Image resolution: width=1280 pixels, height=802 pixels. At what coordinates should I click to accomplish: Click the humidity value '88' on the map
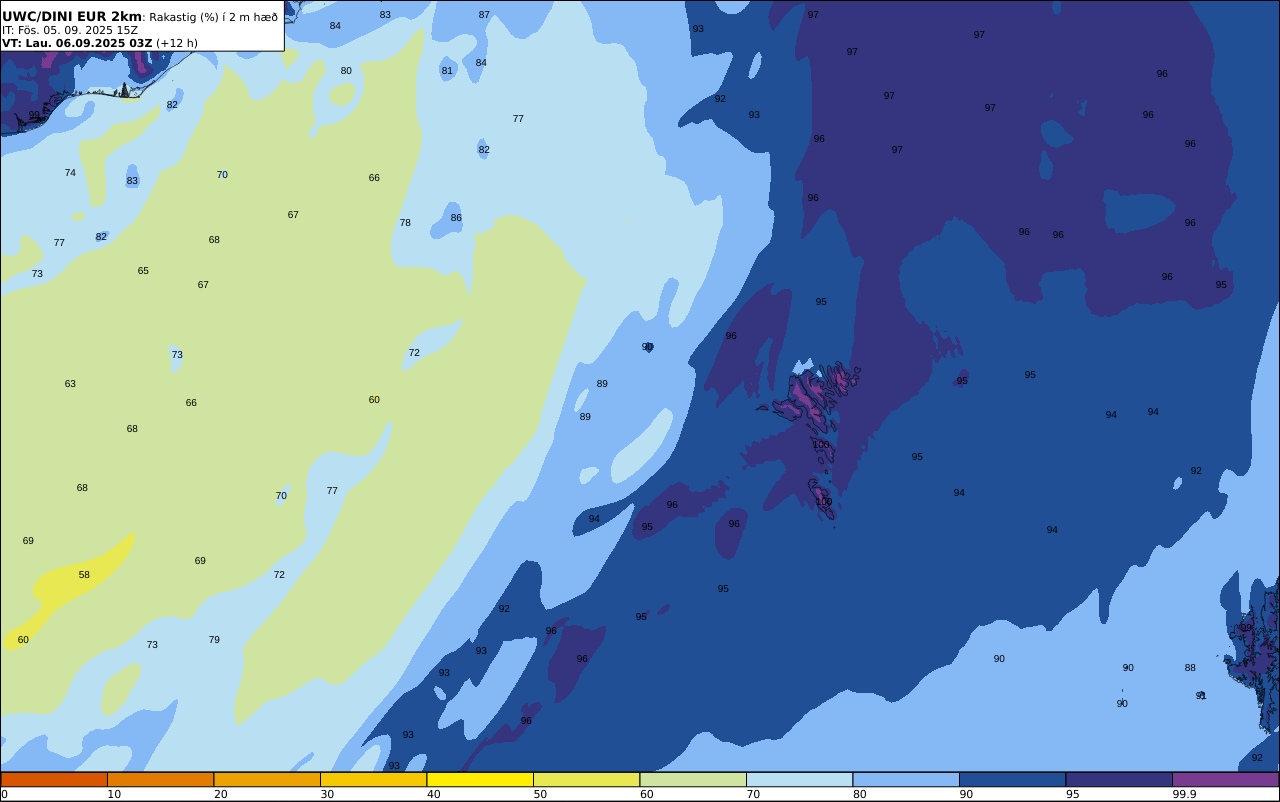(1190, 668)
